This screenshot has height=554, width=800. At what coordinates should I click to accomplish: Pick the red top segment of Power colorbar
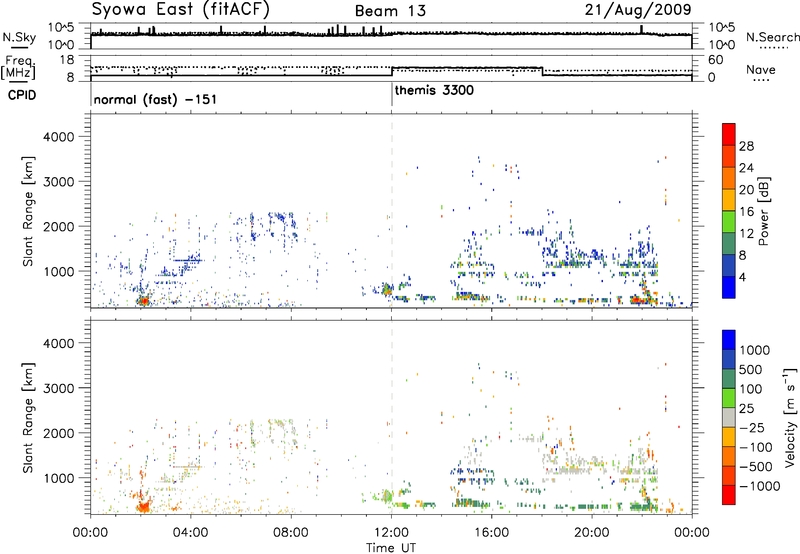729,135
